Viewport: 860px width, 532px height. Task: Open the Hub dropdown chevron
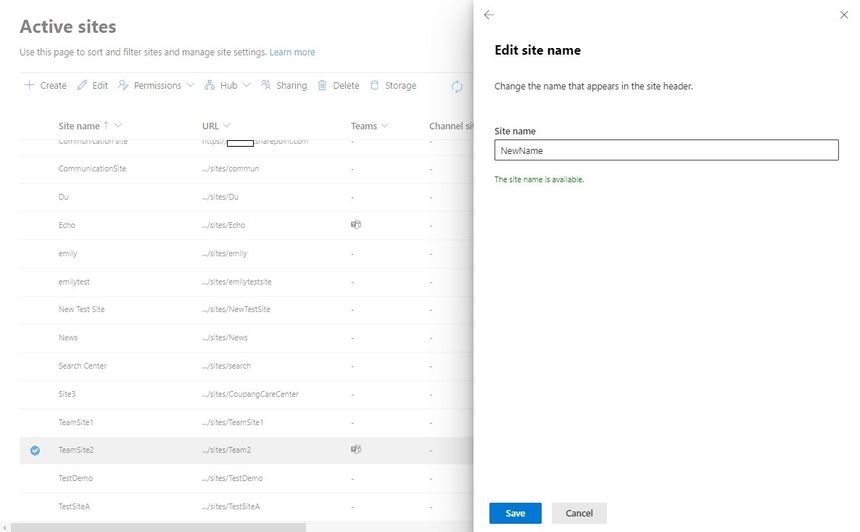pyautogui.click(x=246, y=85)
